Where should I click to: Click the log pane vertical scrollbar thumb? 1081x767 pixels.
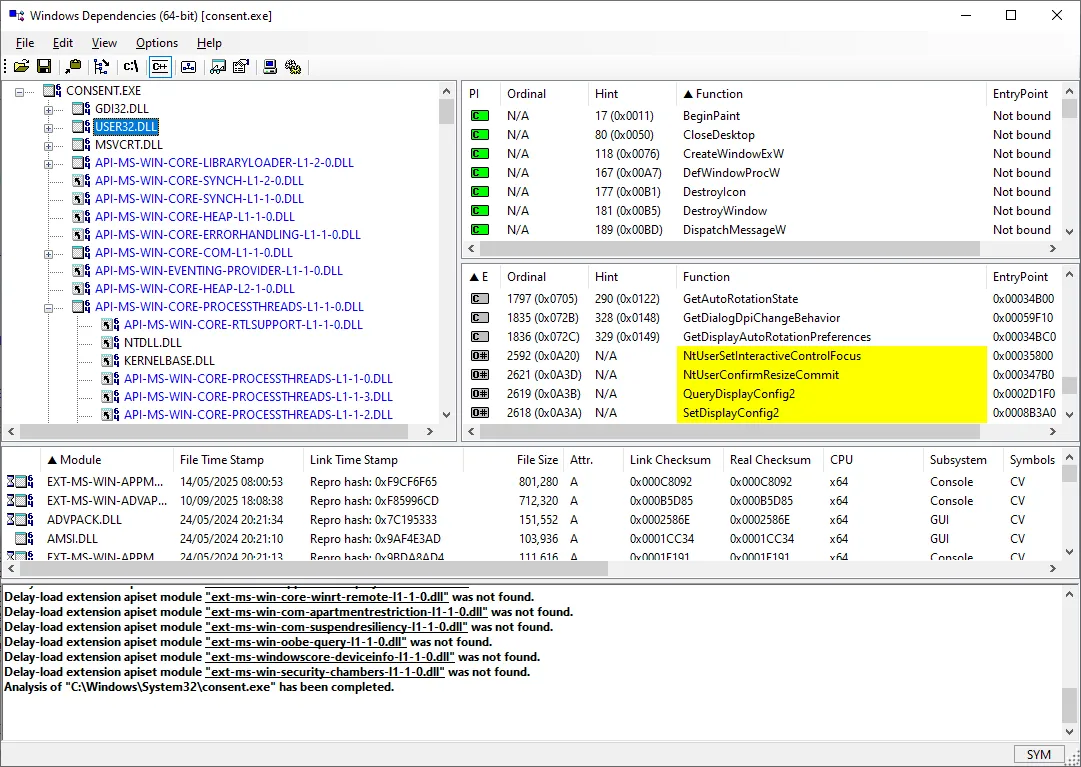tap(1069, 704)
